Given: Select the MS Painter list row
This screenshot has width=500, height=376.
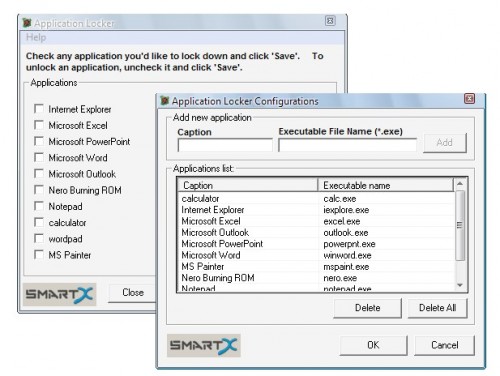Looking at the screenshot, I should [x=316, y=267].
